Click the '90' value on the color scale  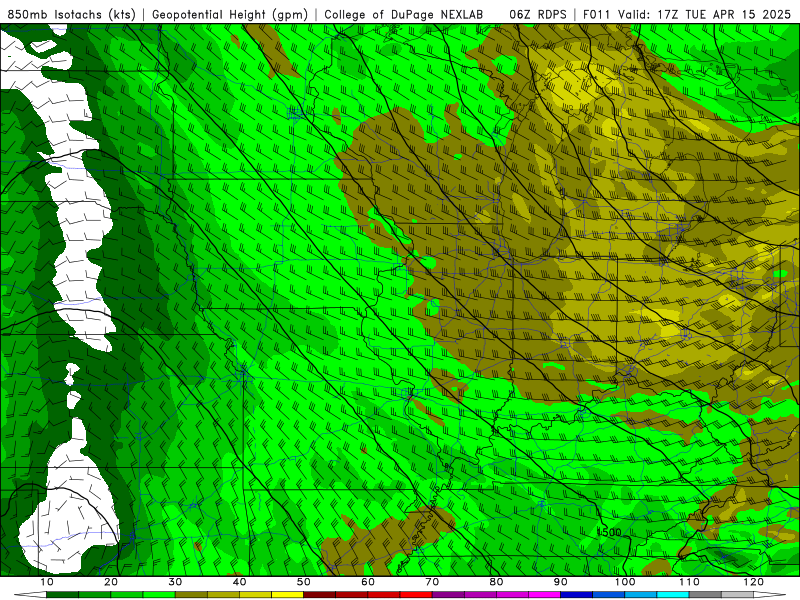point(561,582)
